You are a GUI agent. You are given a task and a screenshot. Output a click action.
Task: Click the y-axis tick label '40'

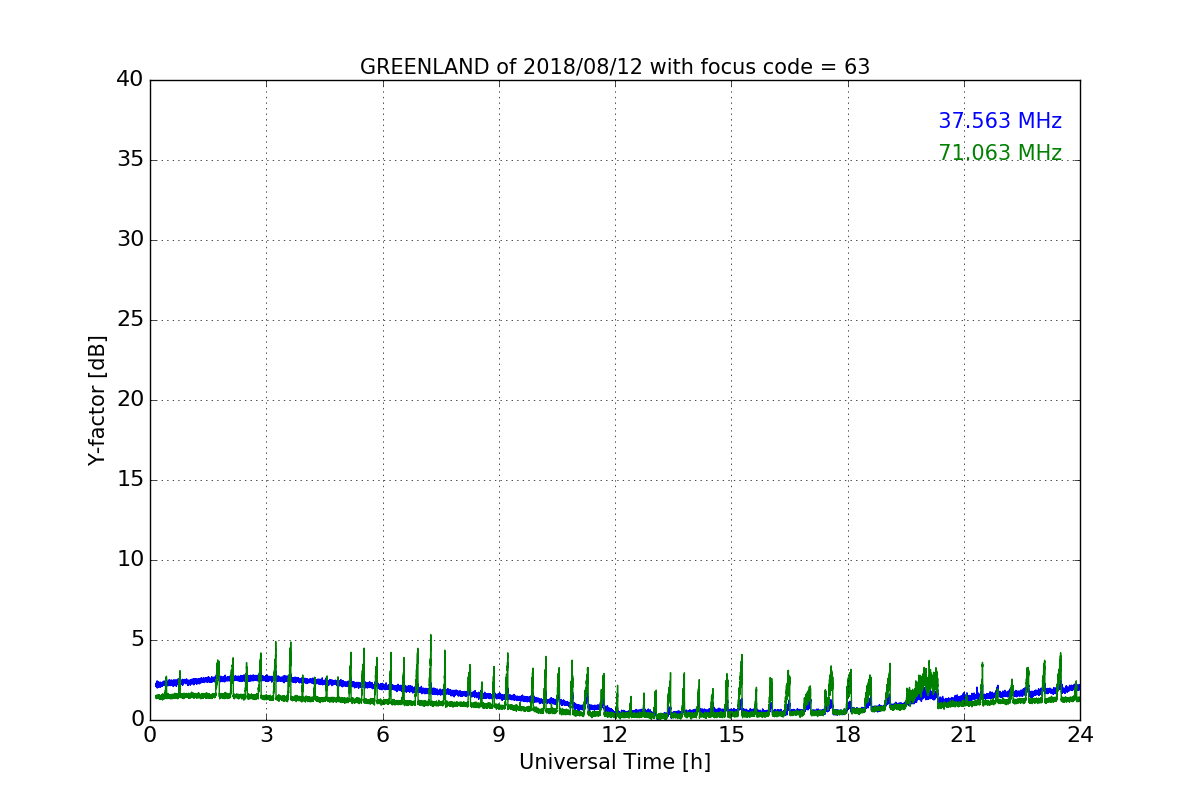(130, 80)
